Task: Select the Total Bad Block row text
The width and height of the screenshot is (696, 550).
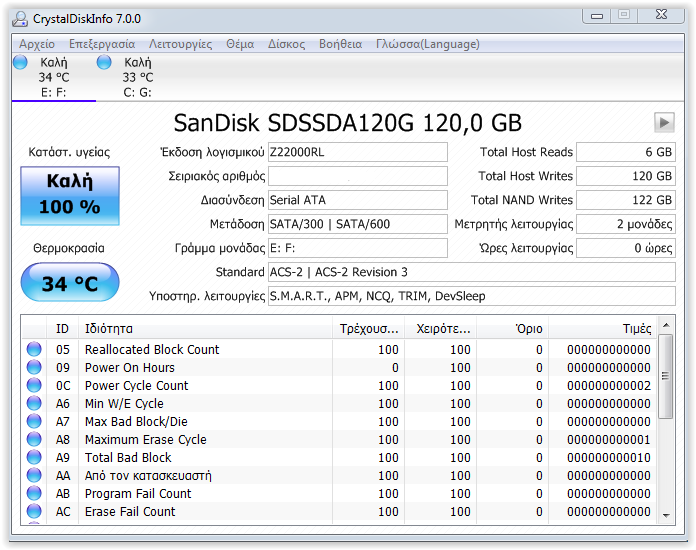Action: coord(128,458)
